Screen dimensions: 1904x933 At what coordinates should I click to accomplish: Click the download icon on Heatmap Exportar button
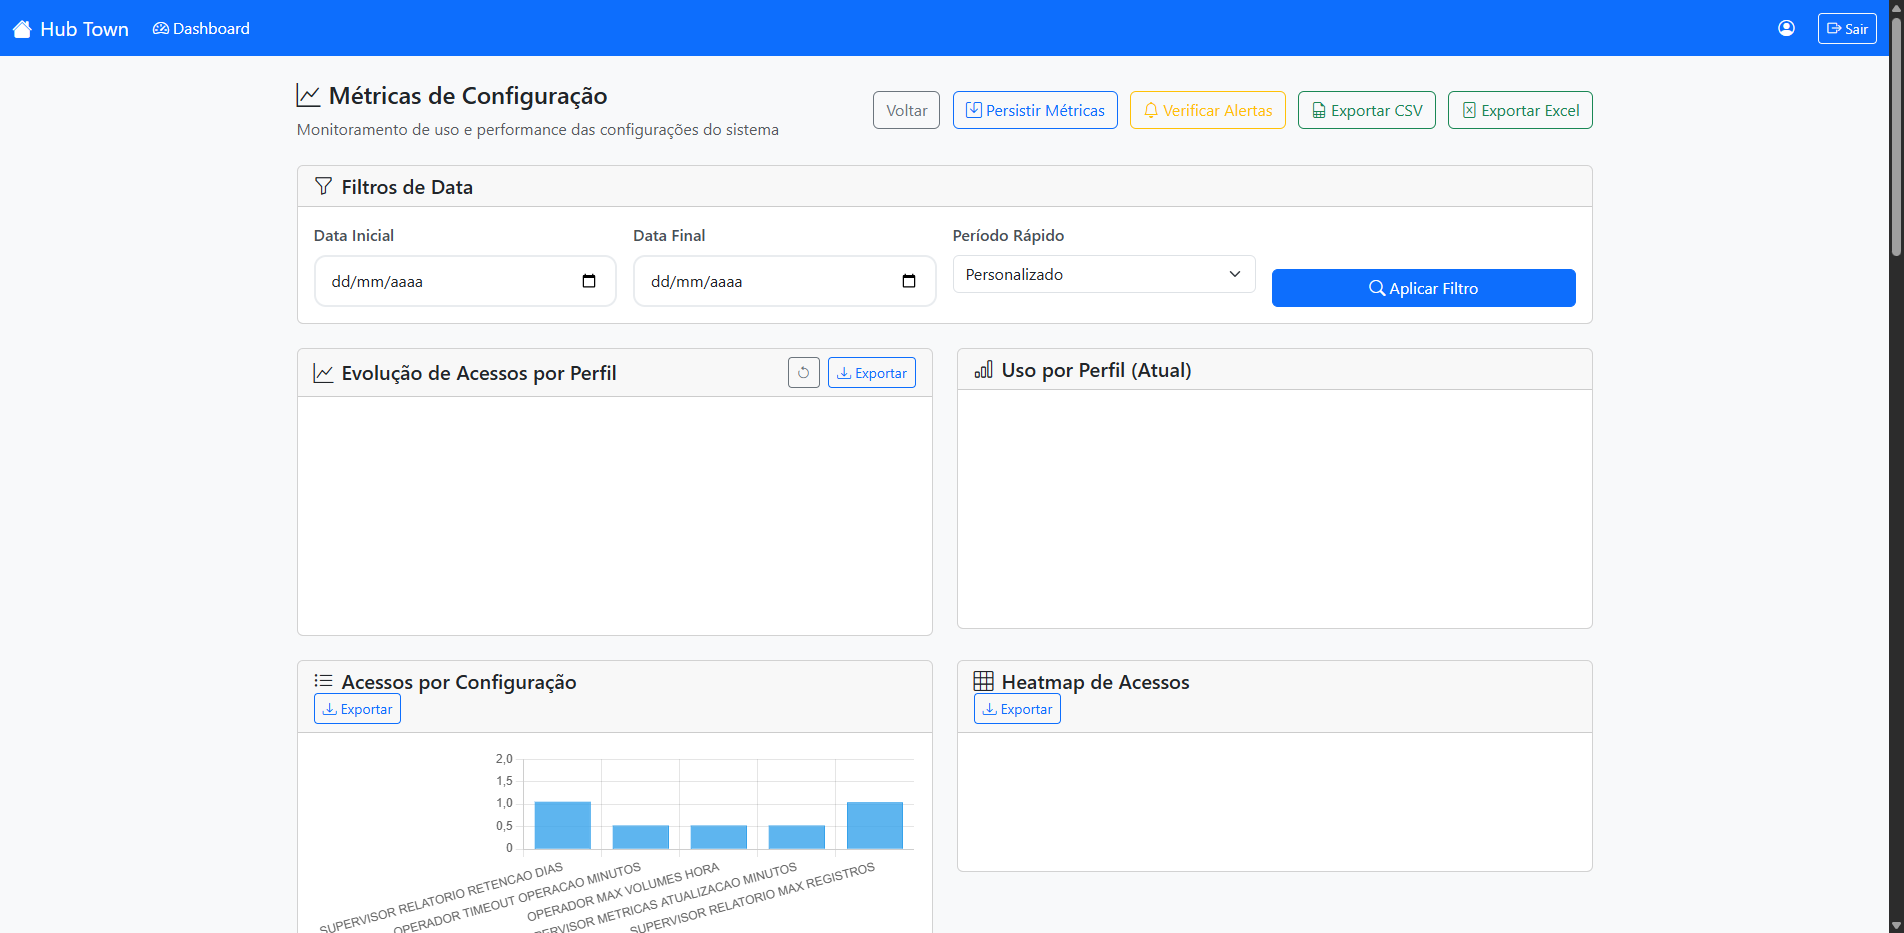click(x=990, y=709)
